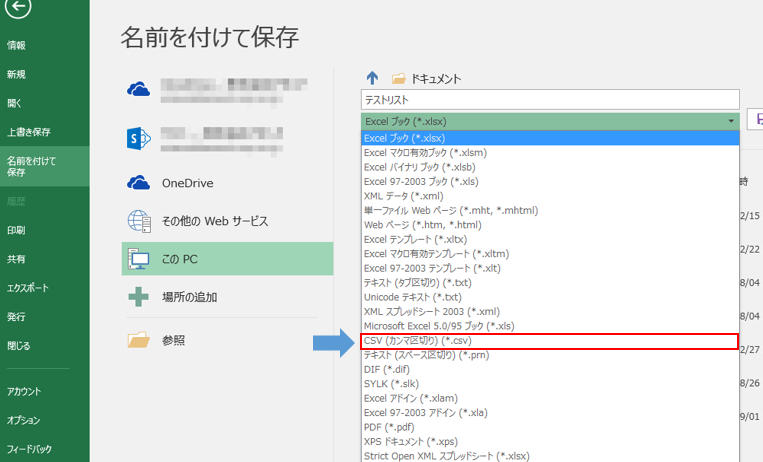This screenshot has width=763, height=462.
Task: Select Excel マクロ有効ブック (*.xlsm)
Action: coord(550,152)
